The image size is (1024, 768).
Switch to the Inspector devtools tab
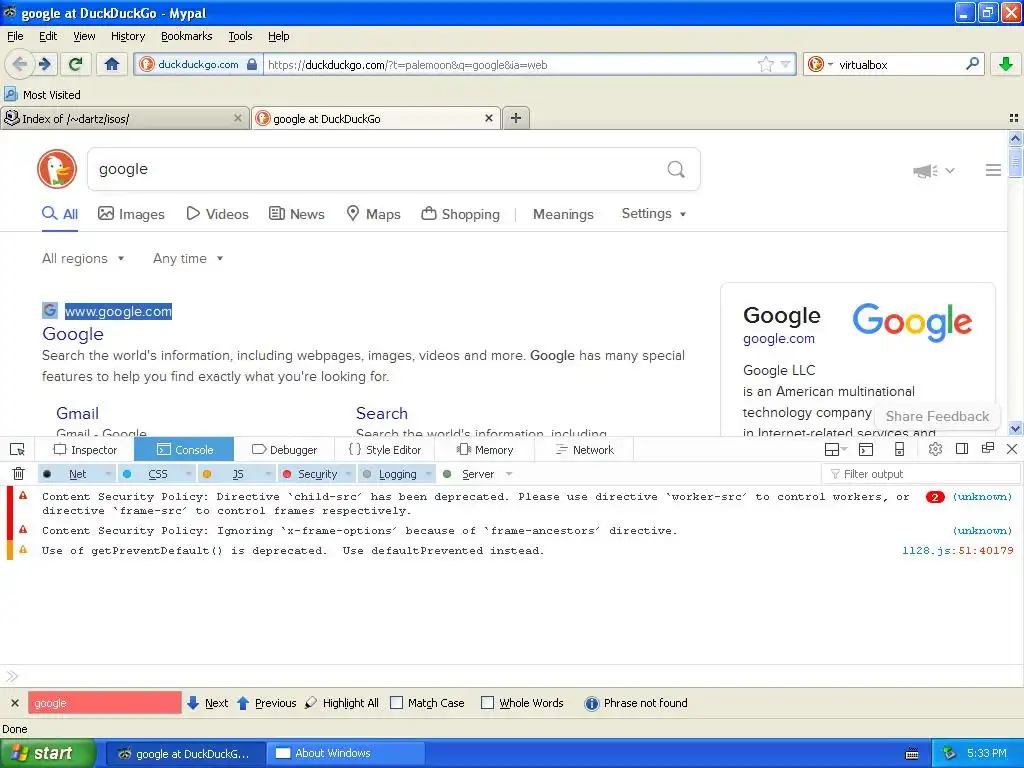coord(85,449)
